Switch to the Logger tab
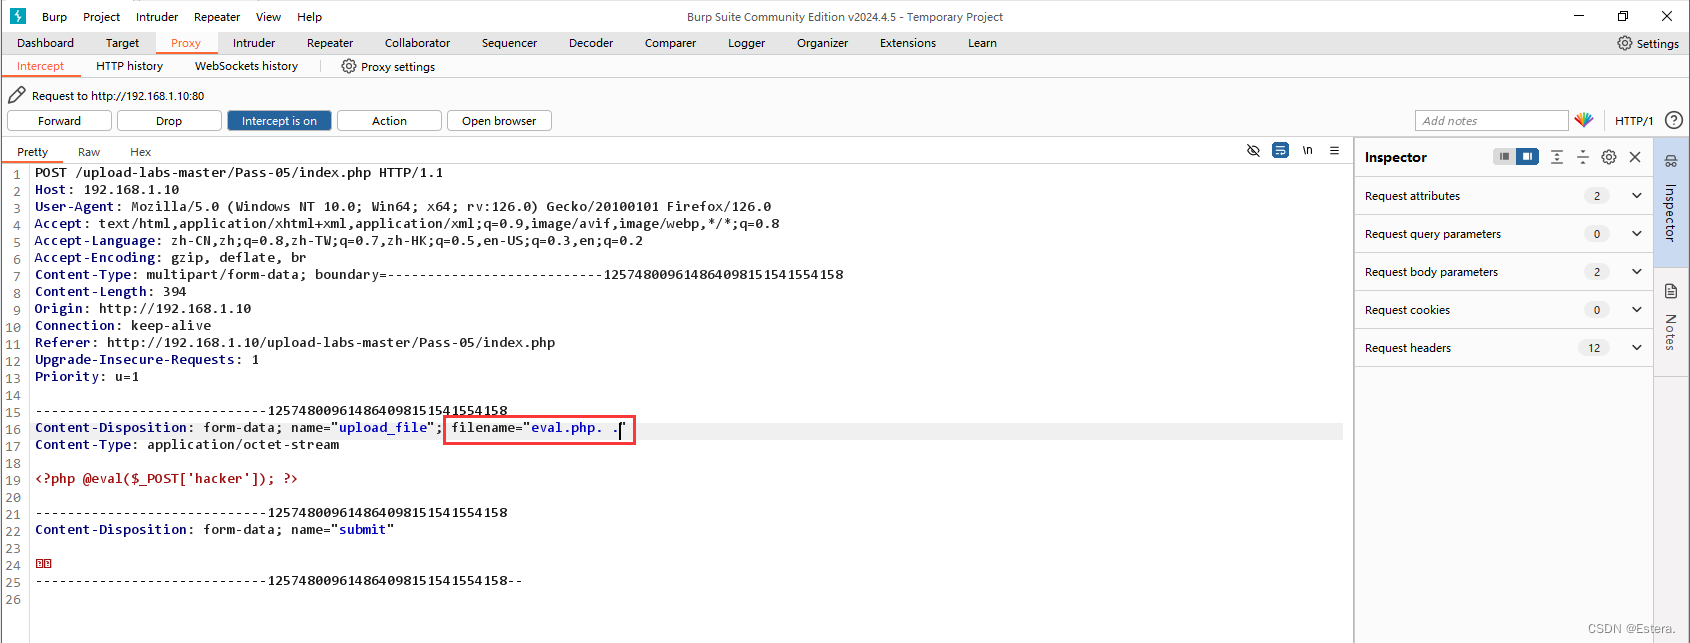 click(x=746, y=43)
